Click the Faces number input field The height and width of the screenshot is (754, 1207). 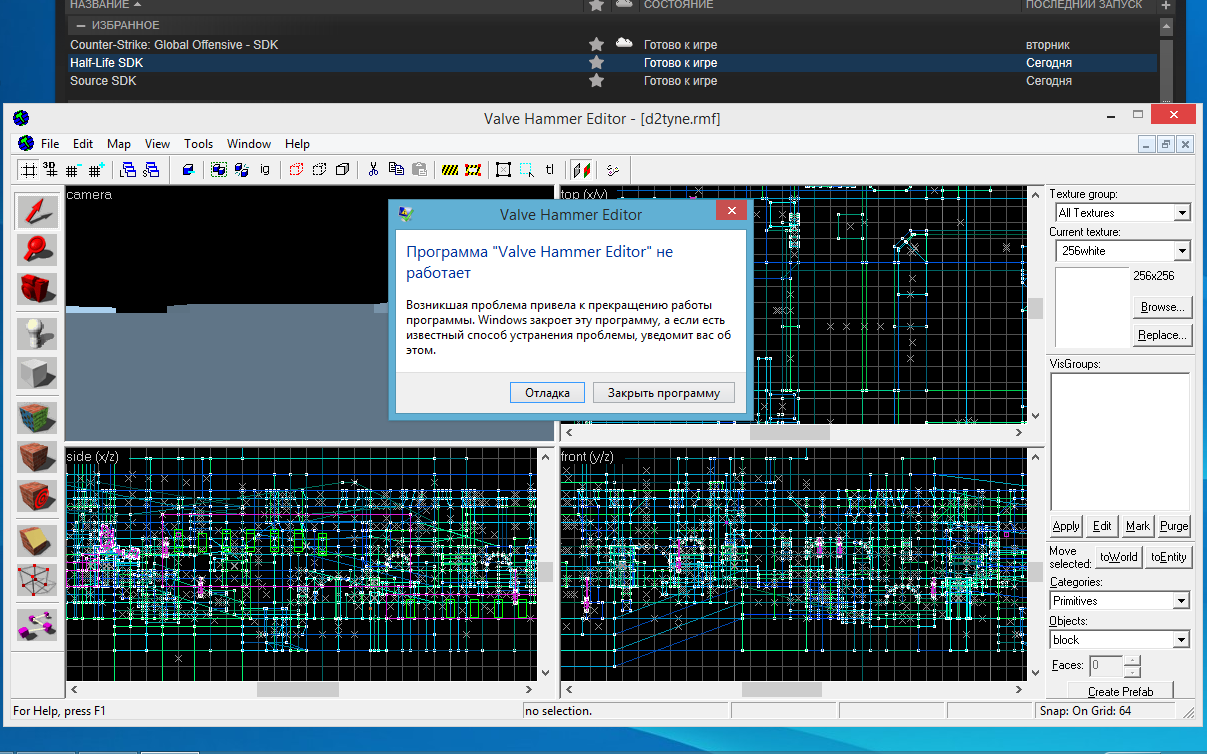click(1106, 665)
